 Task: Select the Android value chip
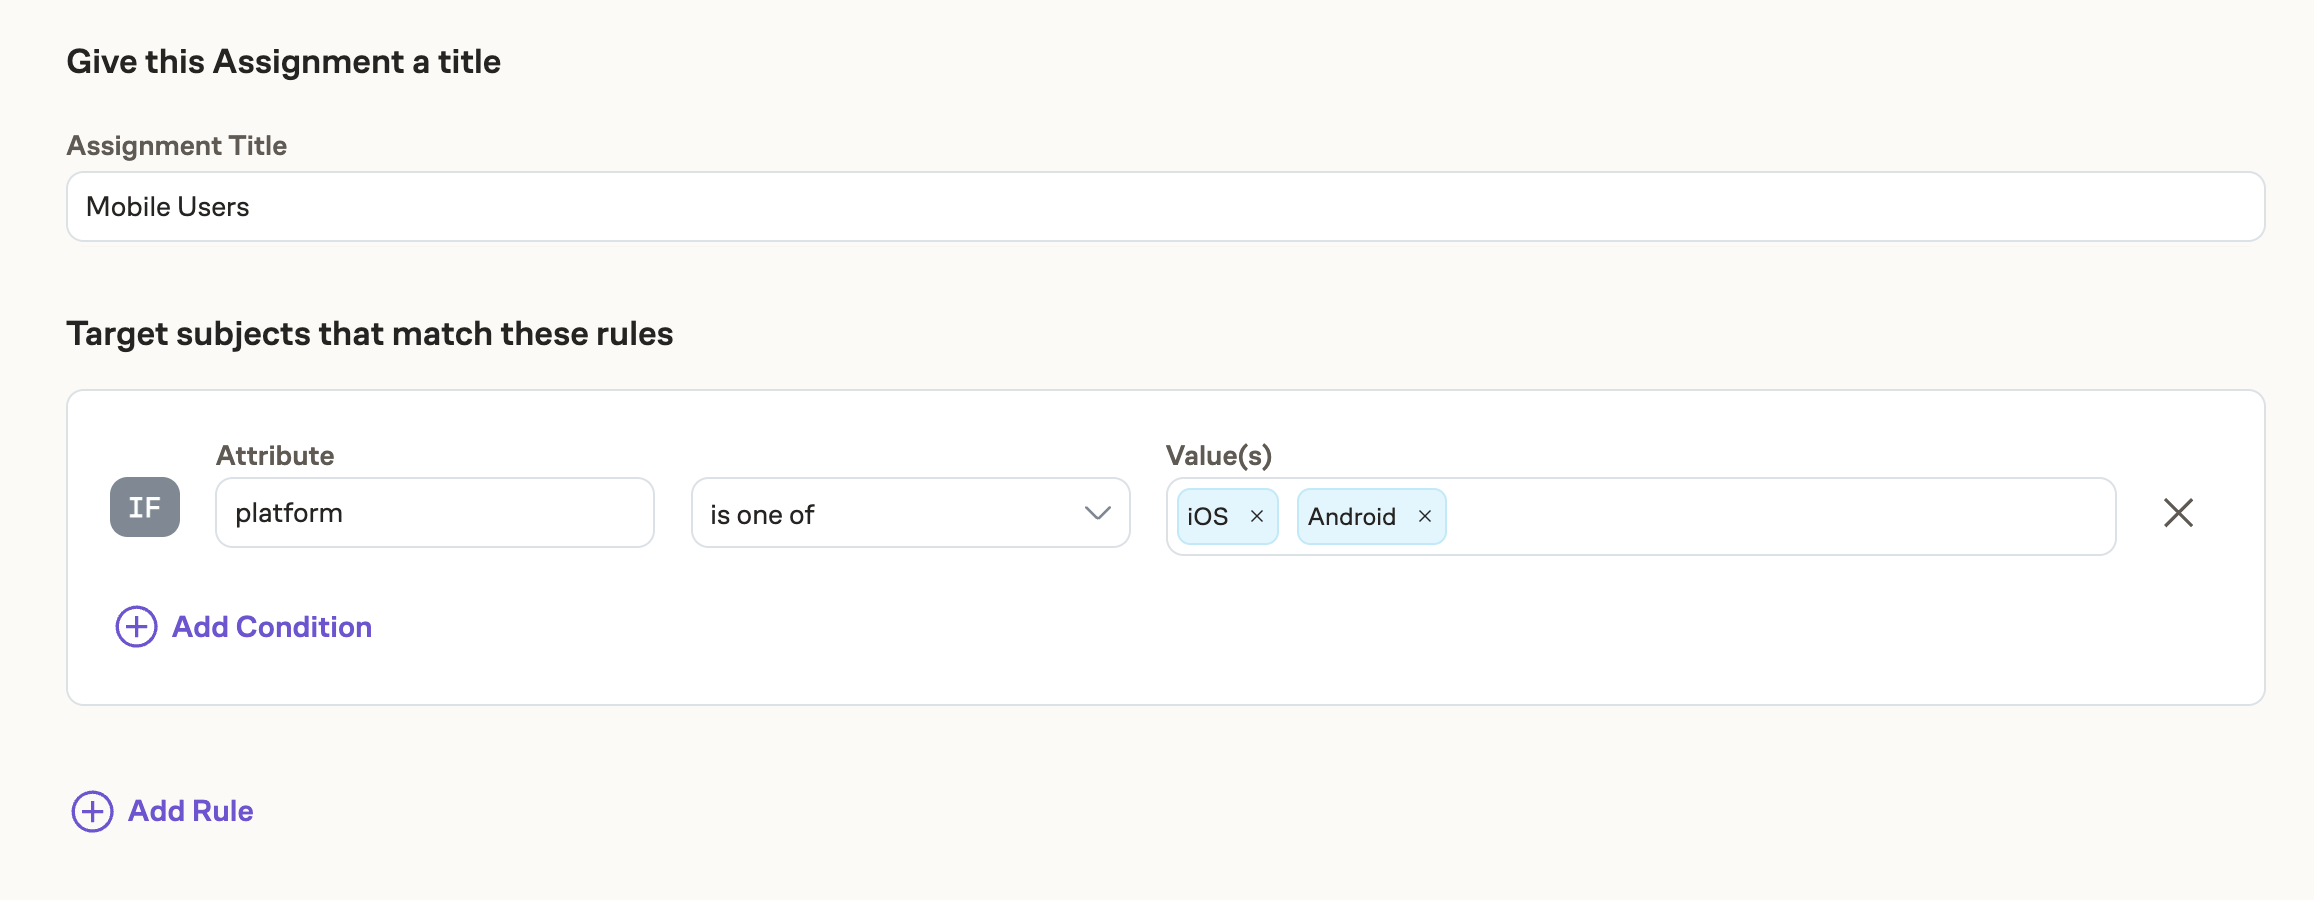(x=1351, y=516)
